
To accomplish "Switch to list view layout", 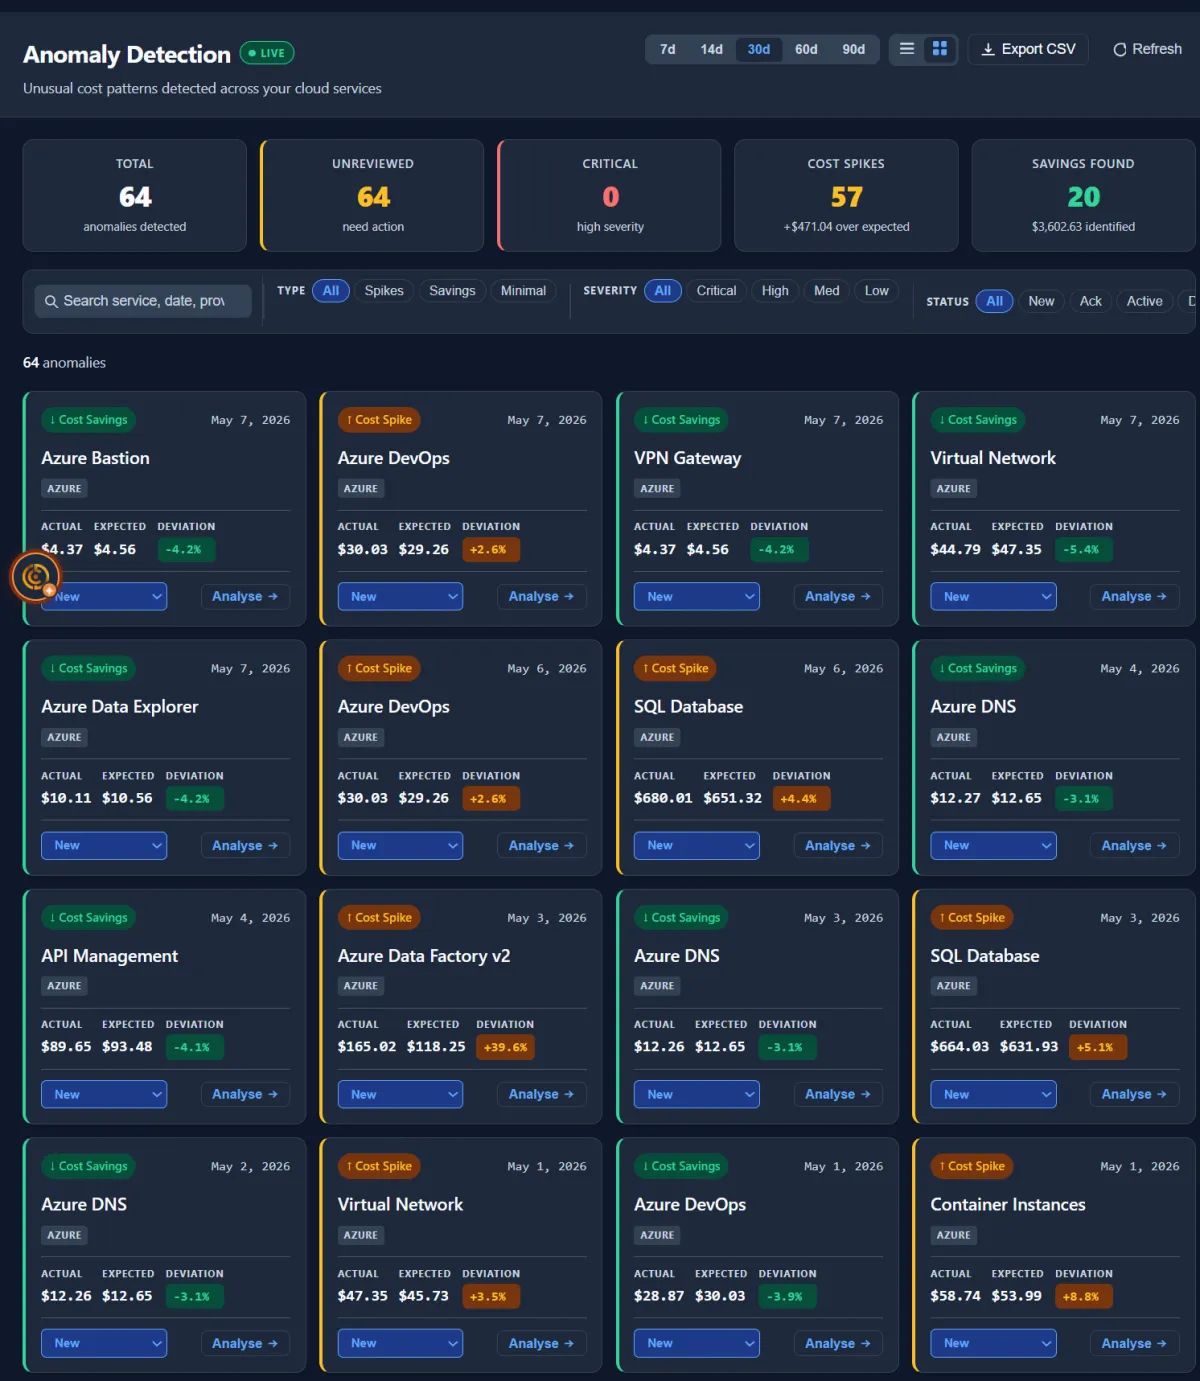I will click(907, 49).
